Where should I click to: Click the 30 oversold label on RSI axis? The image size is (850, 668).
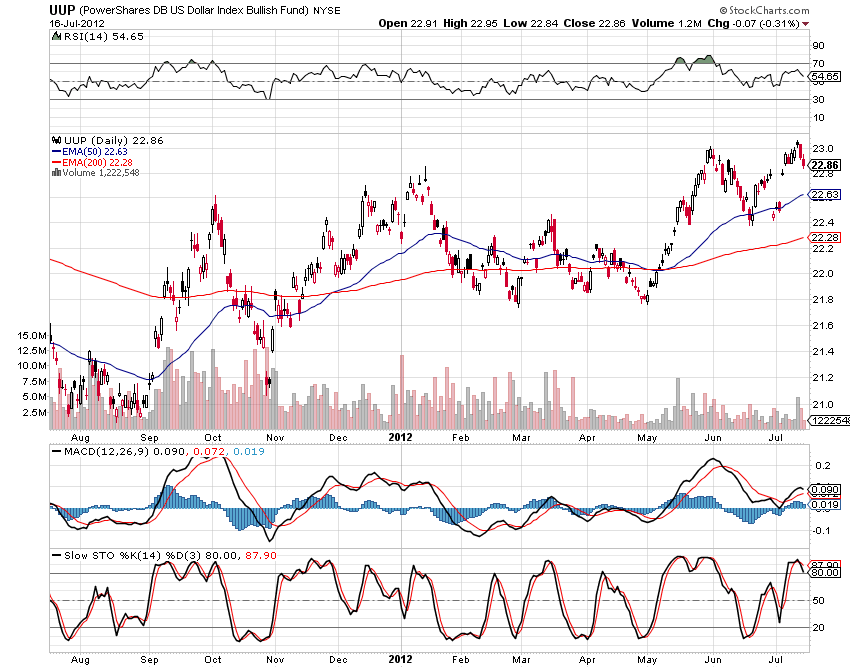point(818,99)
